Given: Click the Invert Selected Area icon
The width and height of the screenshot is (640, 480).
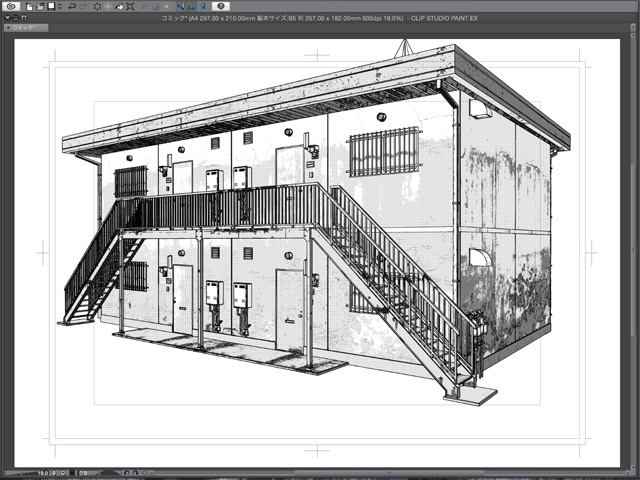Looking at the screenshot, I should pos(156,7).
